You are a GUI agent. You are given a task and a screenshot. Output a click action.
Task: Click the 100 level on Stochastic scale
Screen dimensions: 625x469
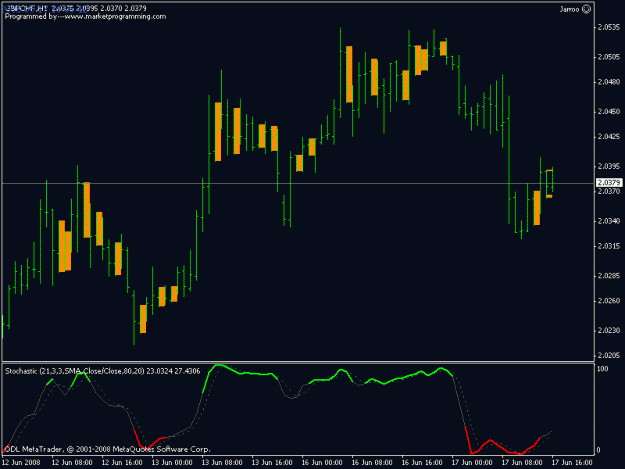[x=603, y=369]
